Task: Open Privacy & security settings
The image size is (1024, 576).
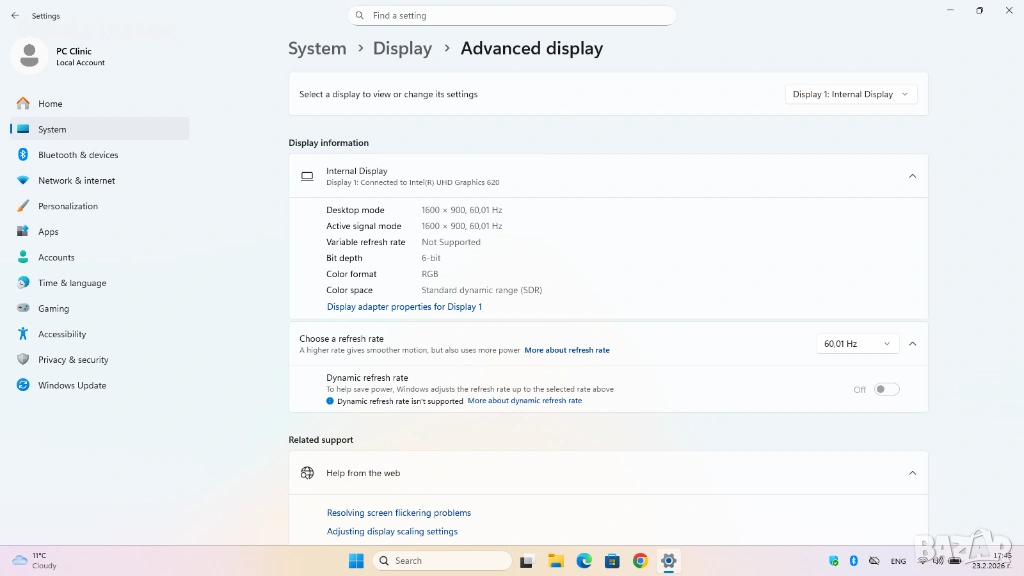Action: (73, 360)
